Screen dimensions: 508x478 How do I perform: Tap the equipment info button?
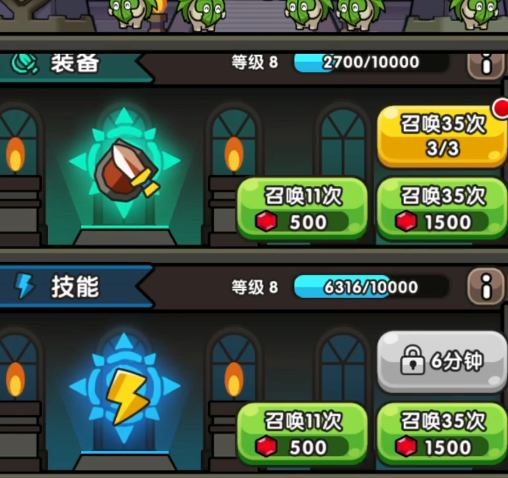(x=486, y=65)
